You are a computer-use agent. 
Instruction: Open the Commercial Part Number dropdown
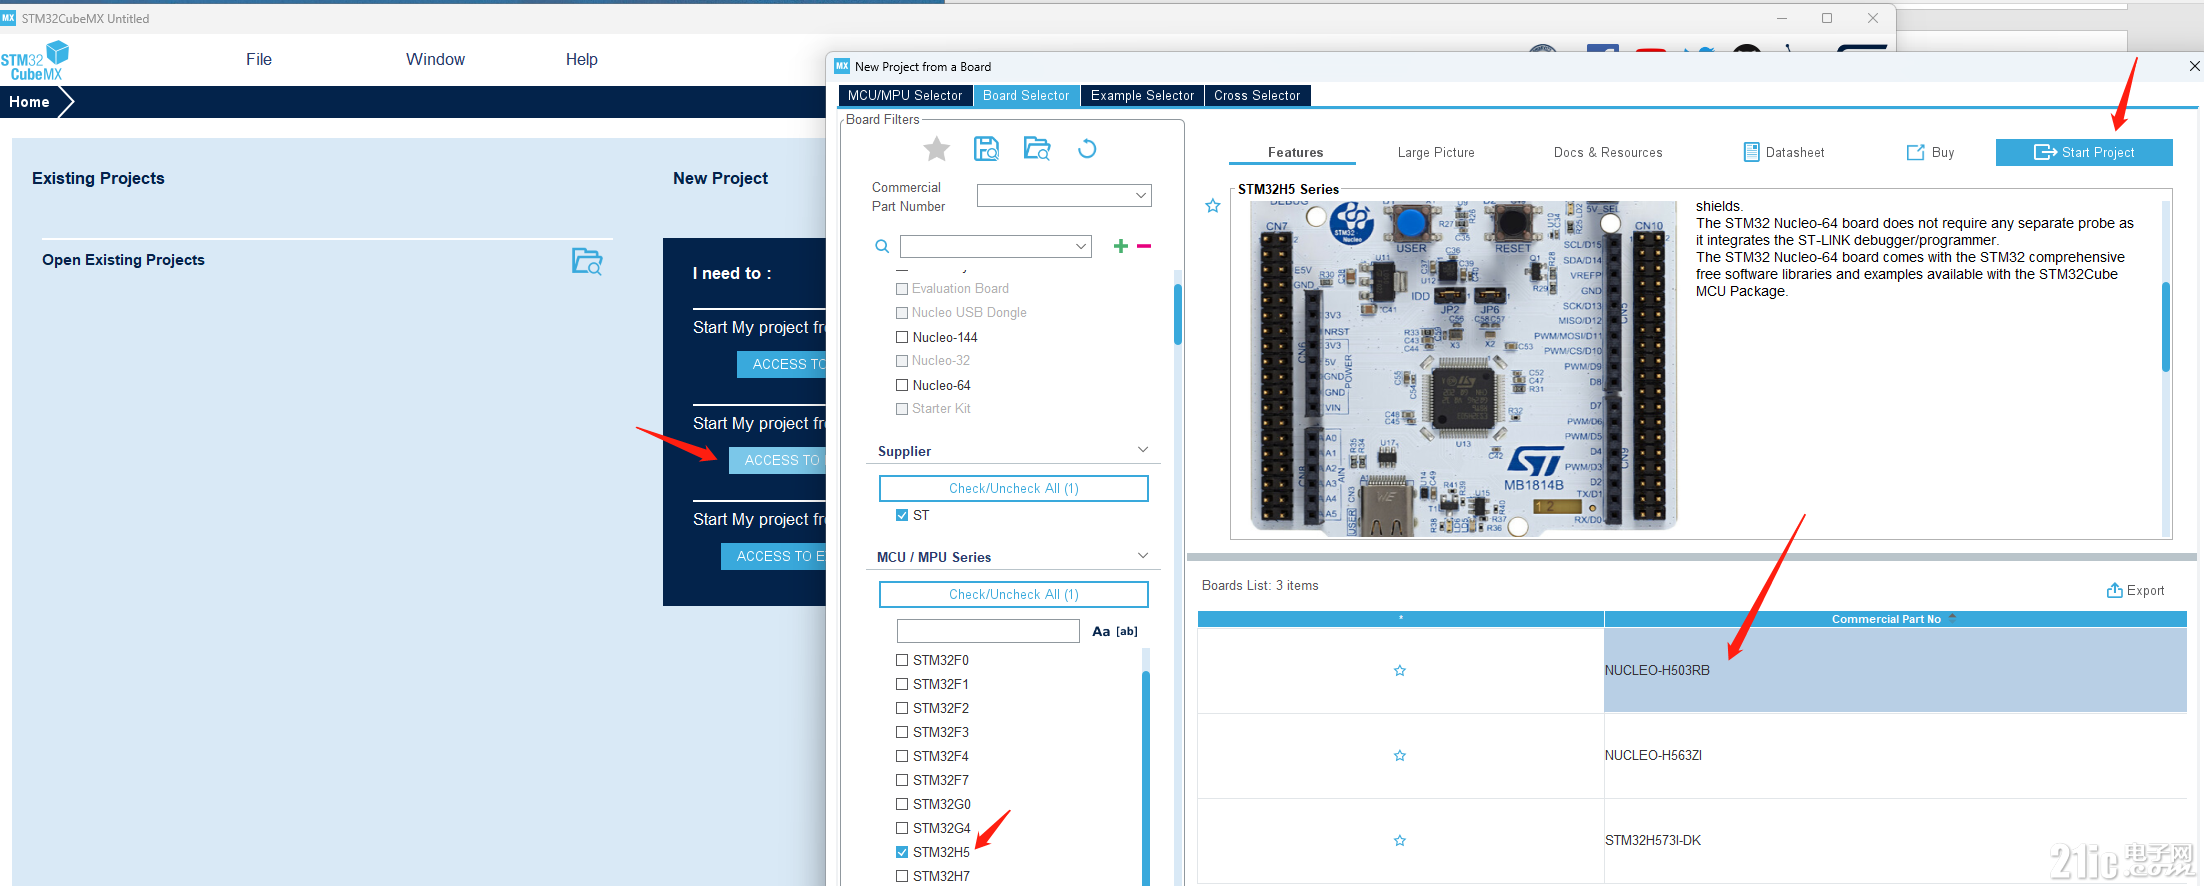pyautogui.click(x=1140, y=196)
